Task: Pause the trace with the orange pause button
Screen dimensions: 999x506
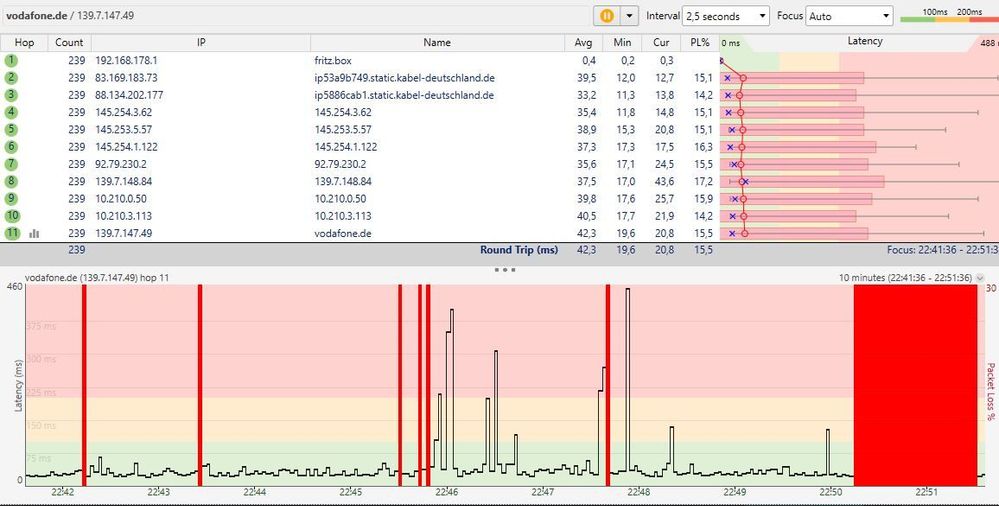Action: pos(607,16)
